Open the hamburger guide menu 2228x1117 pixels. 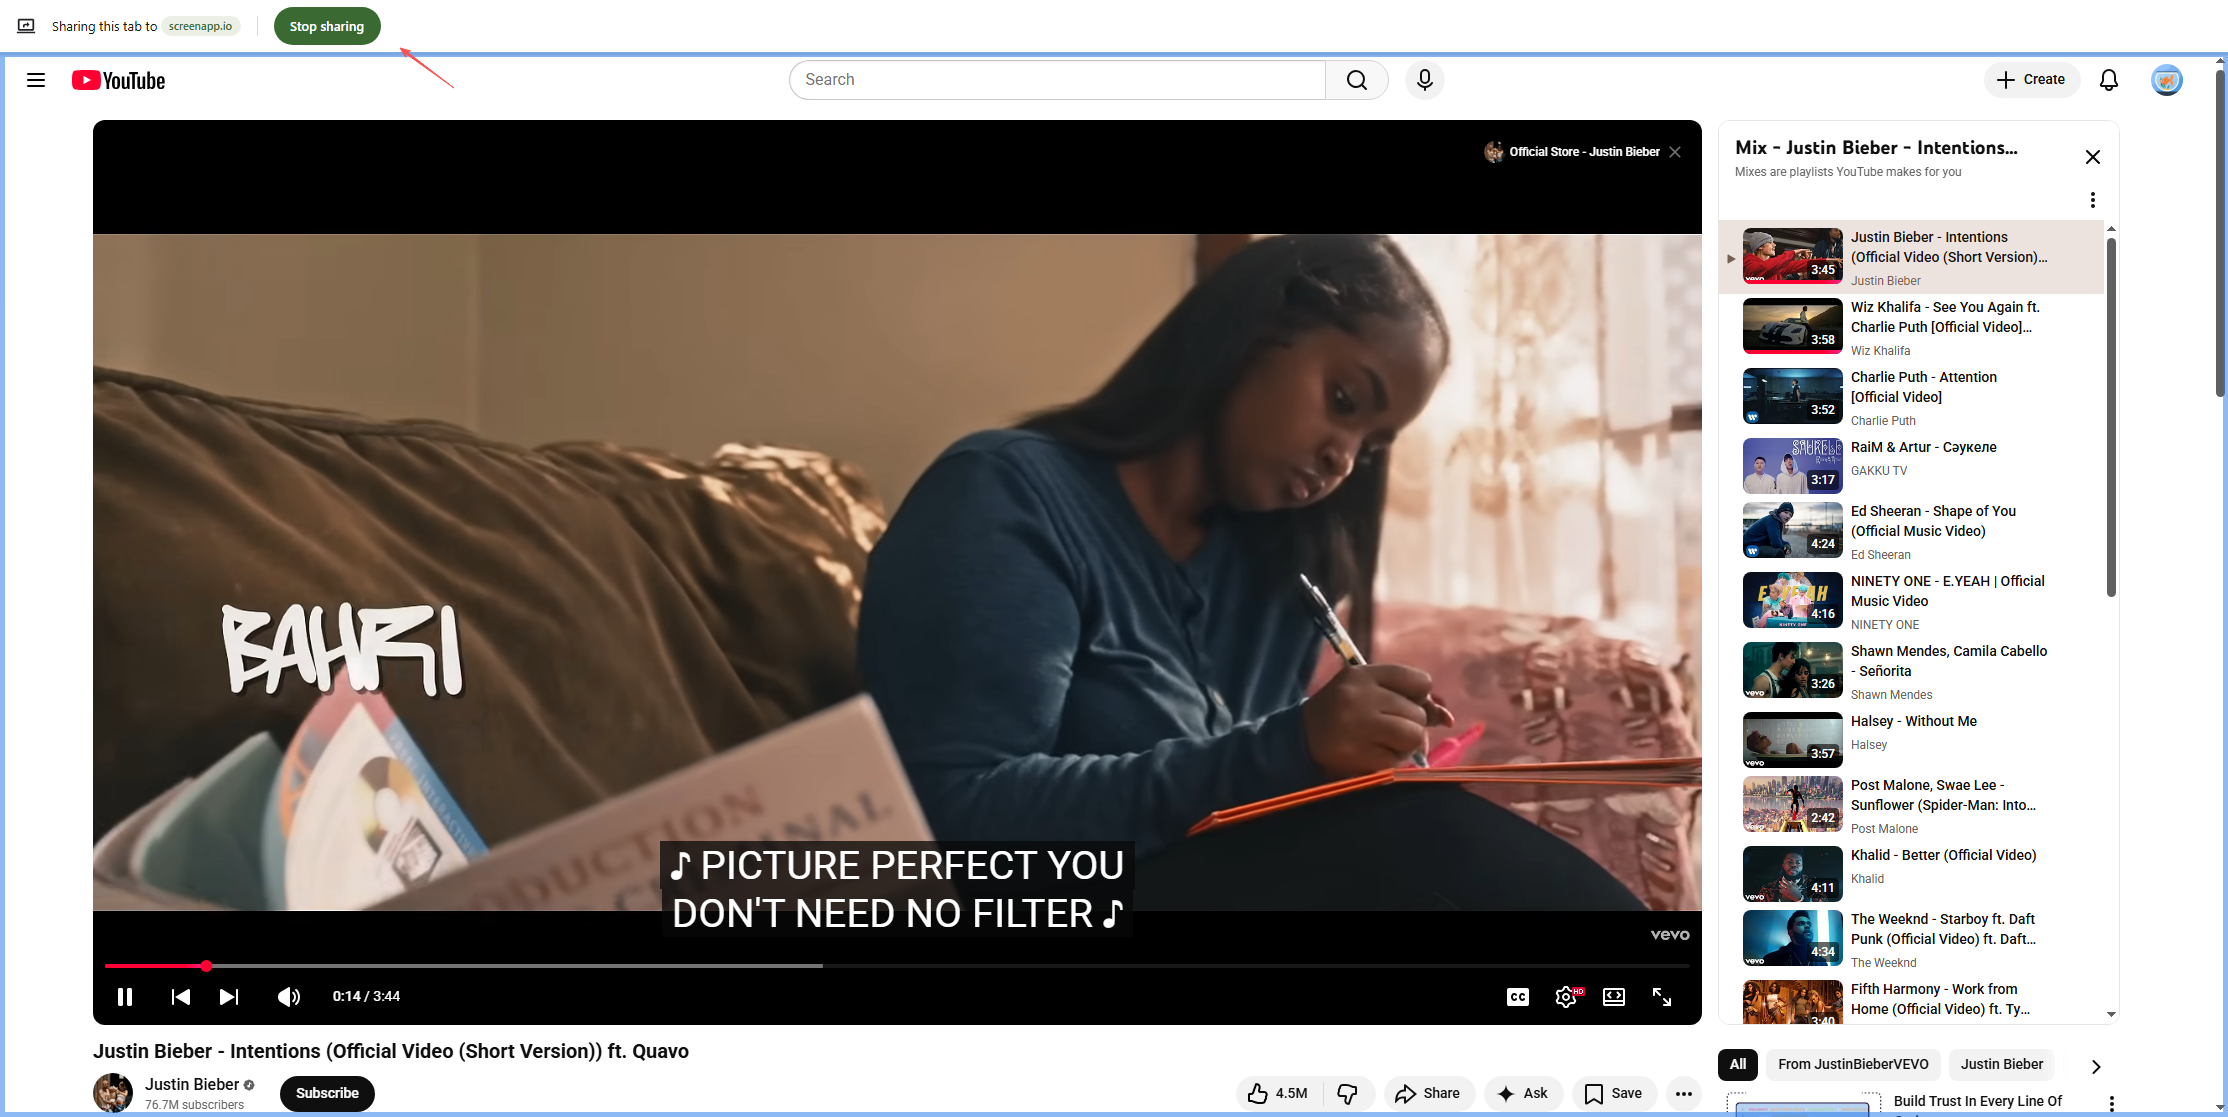tap(36, 80)
